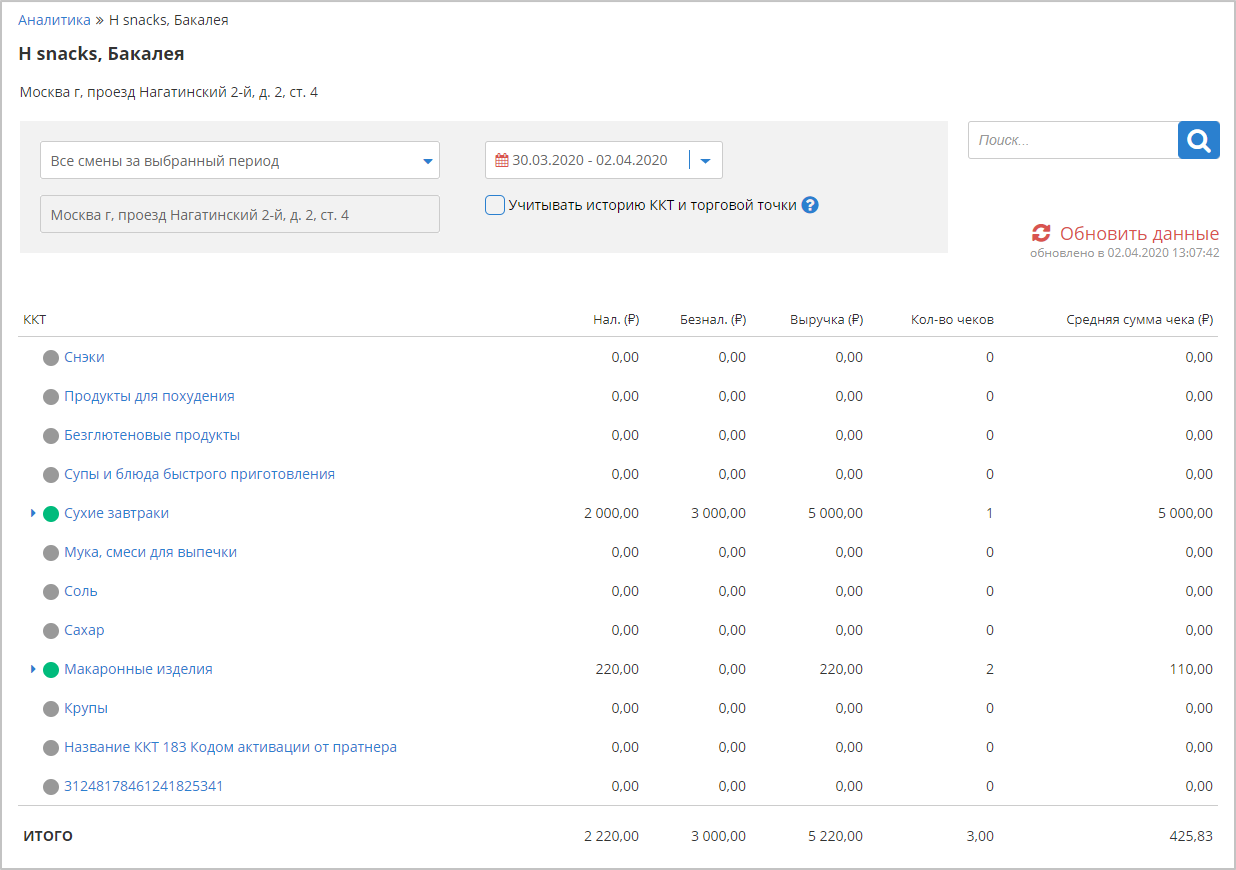Click green status dot for Сухие завтраки
Screen dimensions: 1236x870
51,514
